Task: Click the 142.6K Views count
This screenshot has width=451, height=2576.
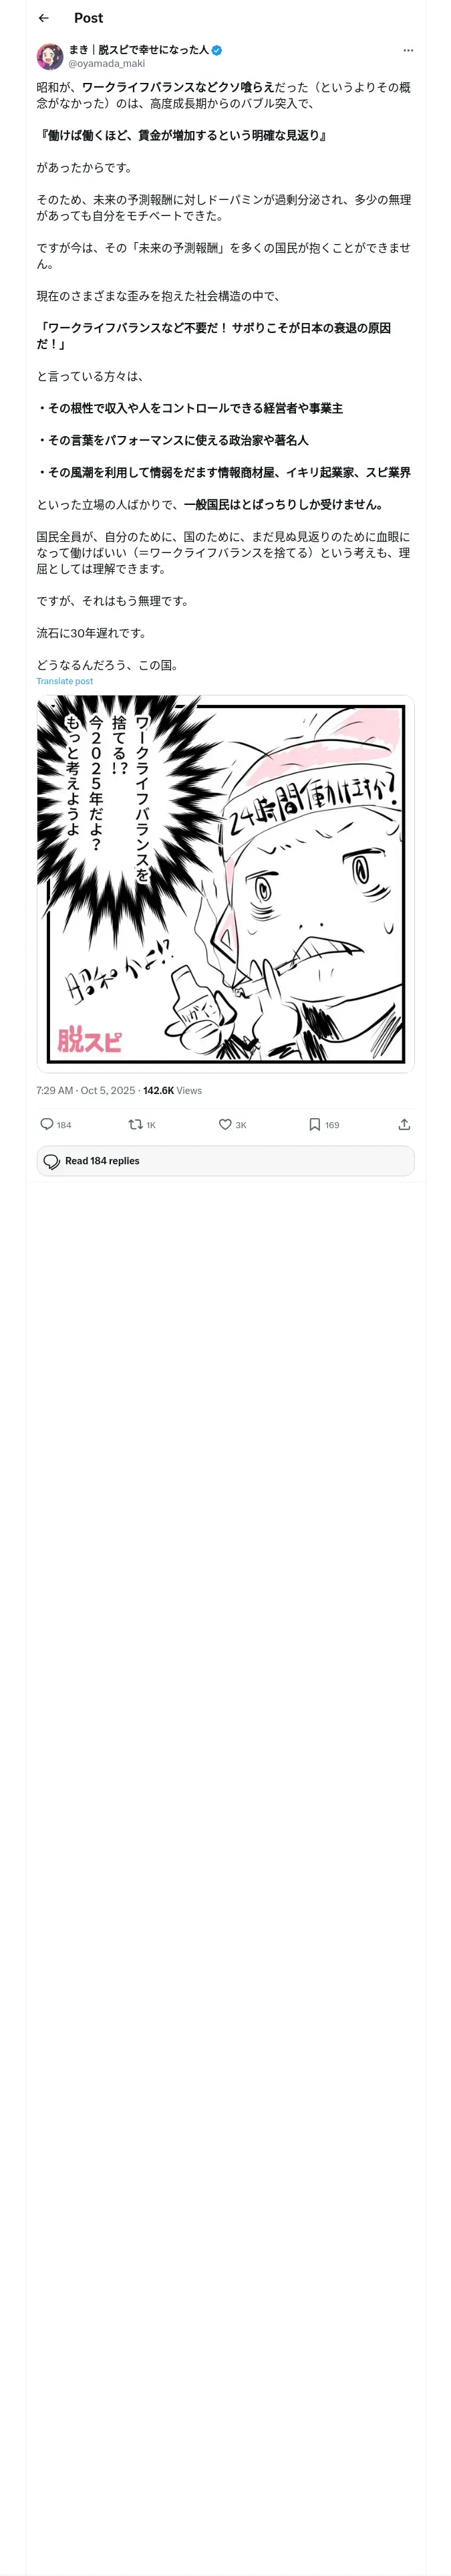Action: [172, 1090]
